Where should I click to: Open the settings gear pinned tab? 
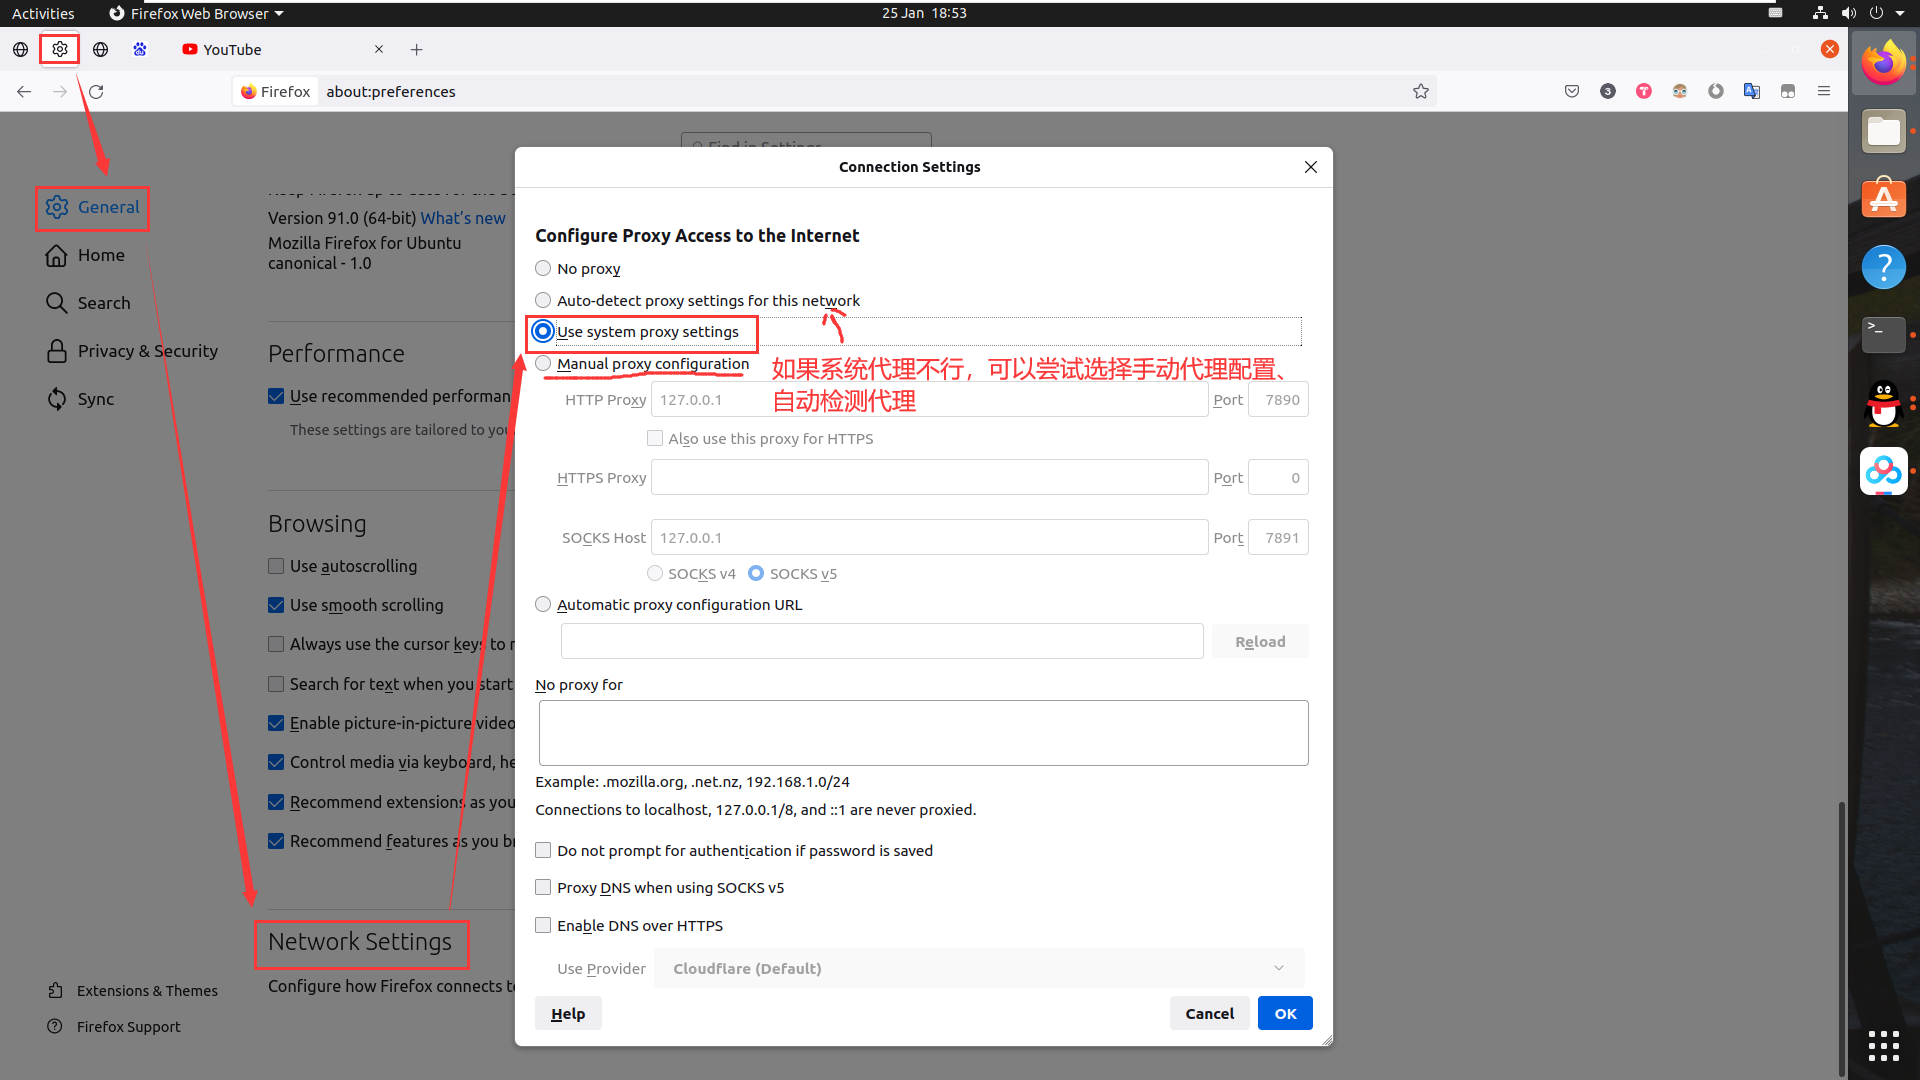(60, 49)
